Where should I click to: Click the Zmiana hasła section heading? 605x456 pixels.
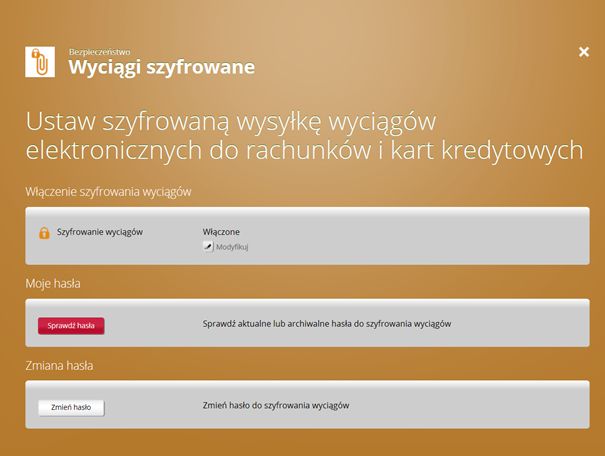pyautogui.click(x=59, y=365)
